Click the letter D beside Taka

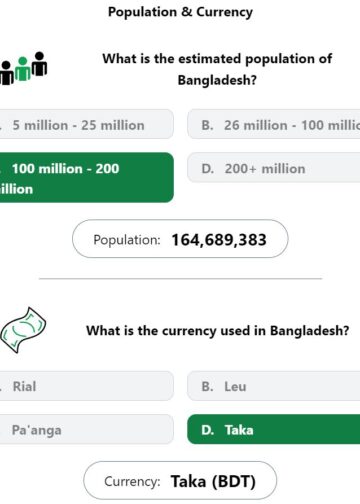pyautogui.click(x=207, y=430)
